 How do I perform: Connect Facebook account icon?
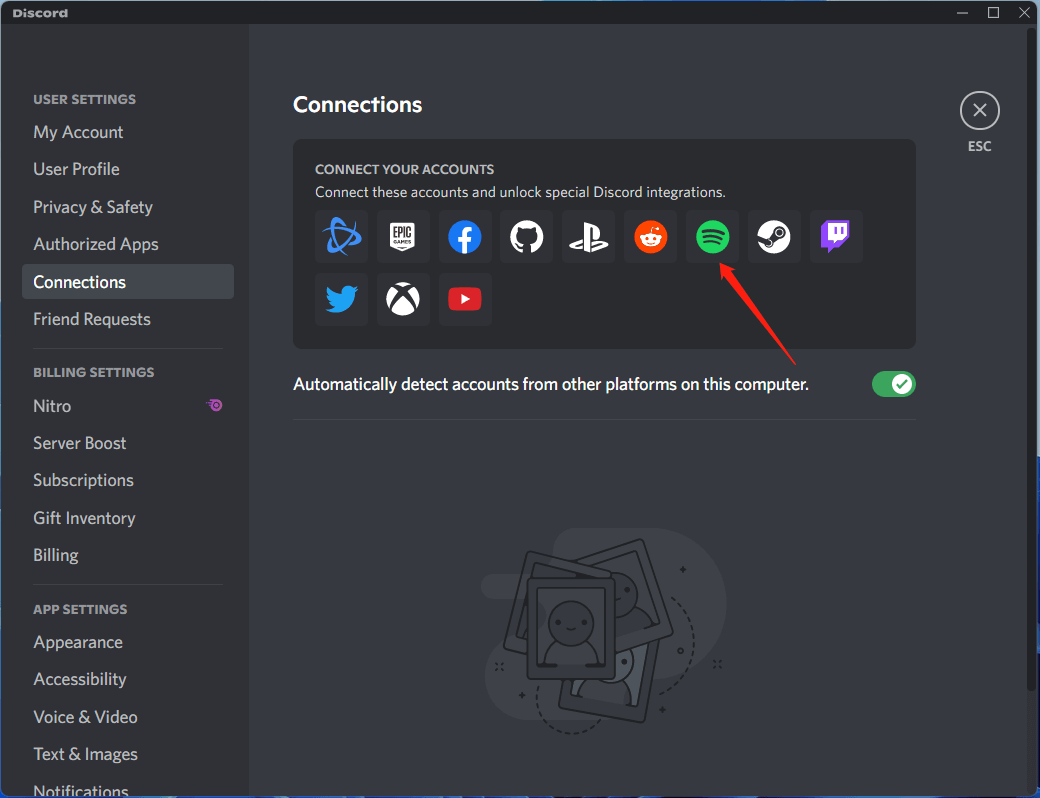tap(465, 237)
